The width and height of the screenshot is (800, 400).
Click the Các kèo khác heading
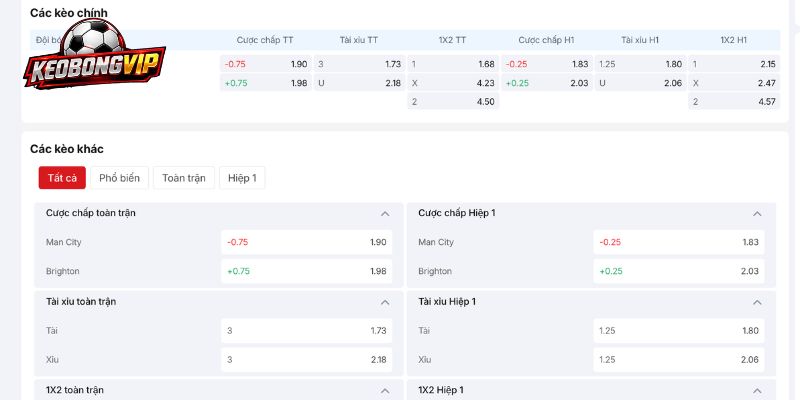pos(67,149)
